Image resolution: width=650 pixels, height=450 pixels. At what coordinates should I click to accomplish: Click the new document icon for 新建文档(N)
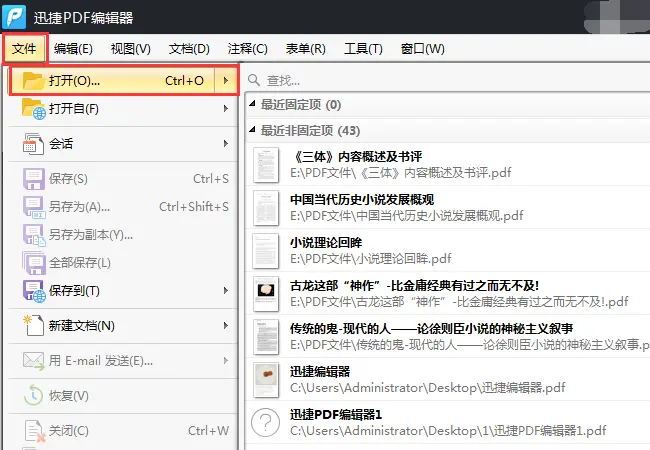(33, 325)
